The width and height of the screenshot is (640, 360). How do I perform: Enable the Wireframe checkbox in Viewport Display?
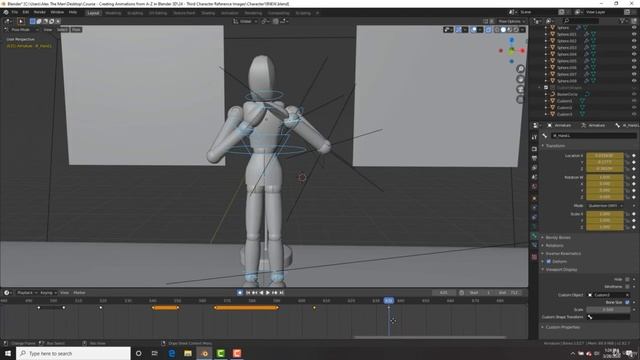[627, 287]
